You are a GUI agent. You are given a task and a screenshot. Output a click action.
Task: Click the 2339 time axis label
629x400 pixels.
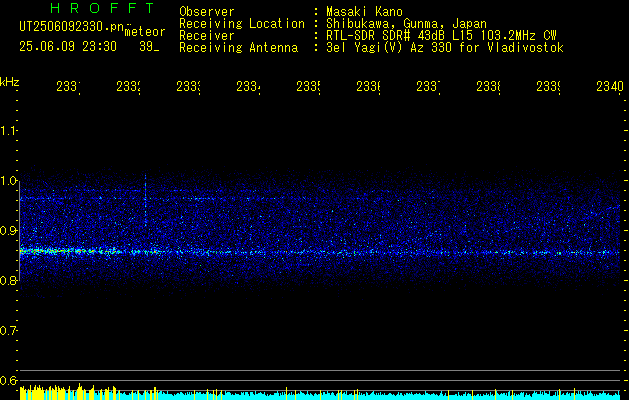point(548,86)
